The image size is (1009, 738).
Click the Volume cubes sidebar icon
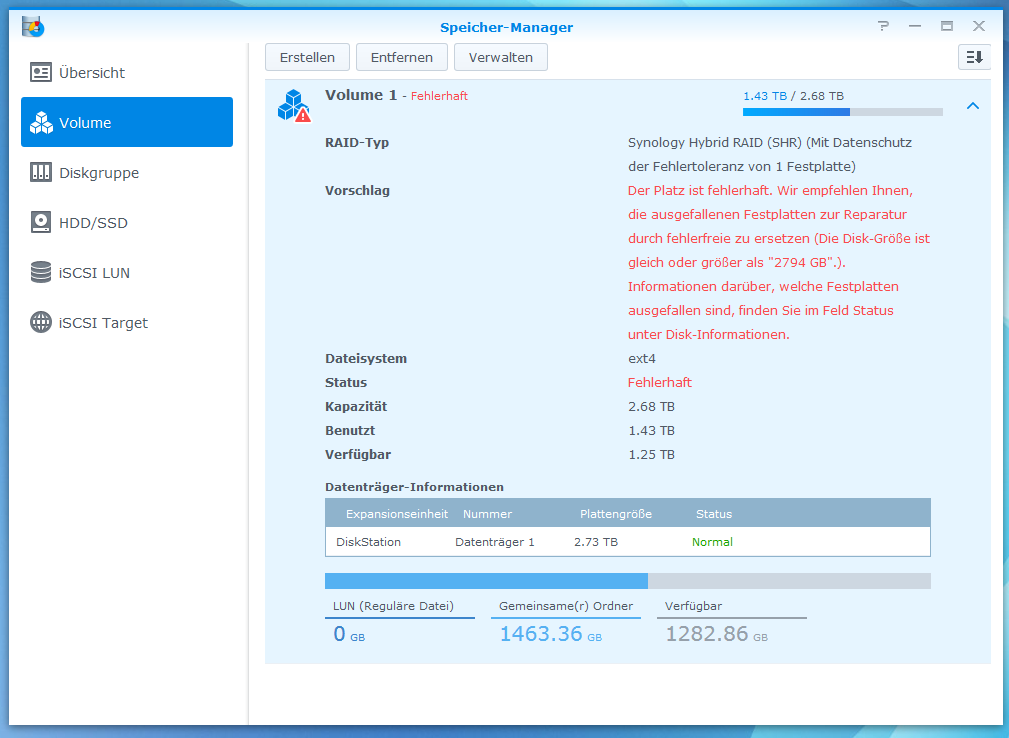[41, 122]
